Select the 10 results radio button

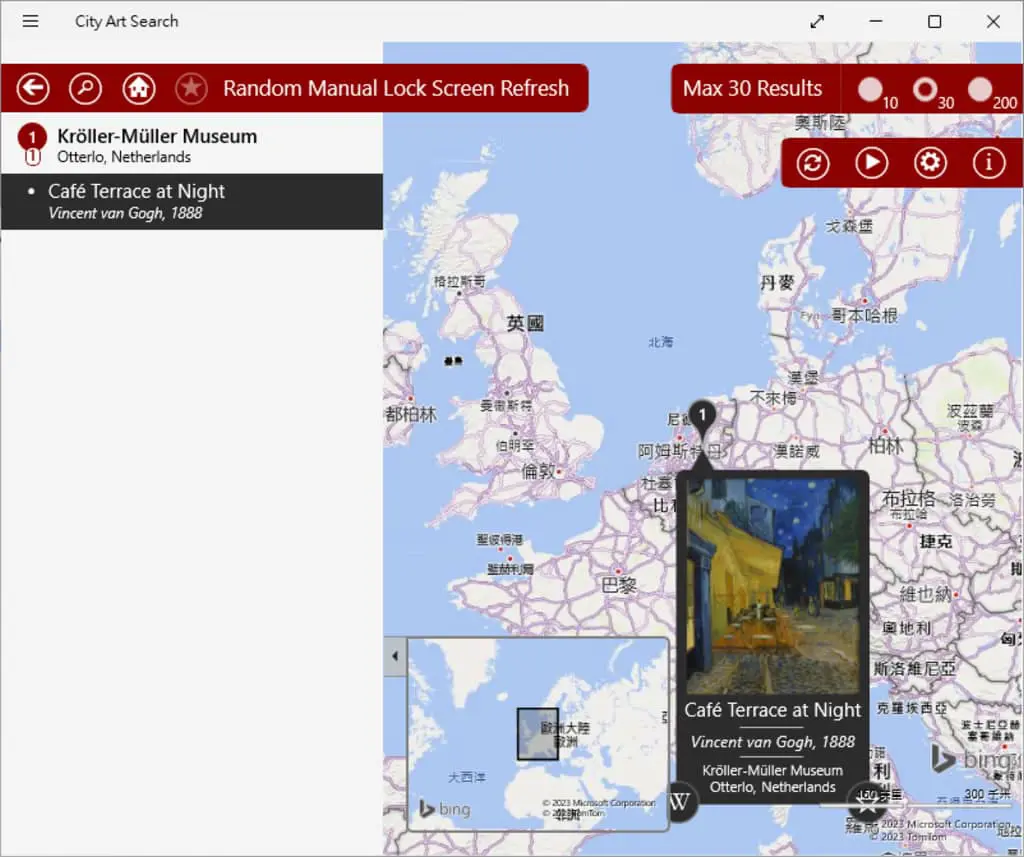click(870, 89)
